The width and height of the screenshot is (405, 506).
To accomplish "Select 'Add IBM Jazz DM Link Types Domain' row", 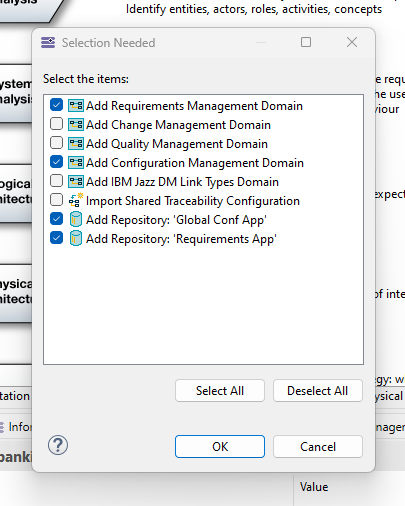I will click(x=182, y=182).
